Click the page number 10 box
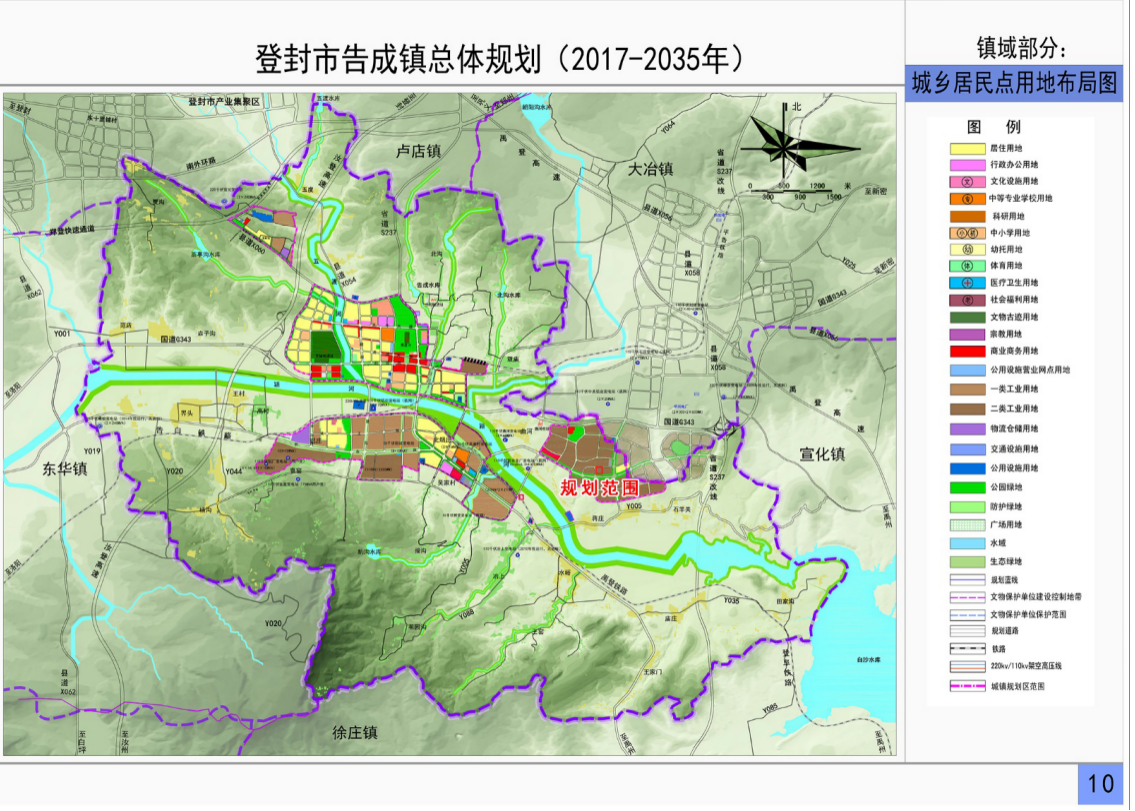The width and height of the screenshot is (1135, 811). tap(1100, 783)
